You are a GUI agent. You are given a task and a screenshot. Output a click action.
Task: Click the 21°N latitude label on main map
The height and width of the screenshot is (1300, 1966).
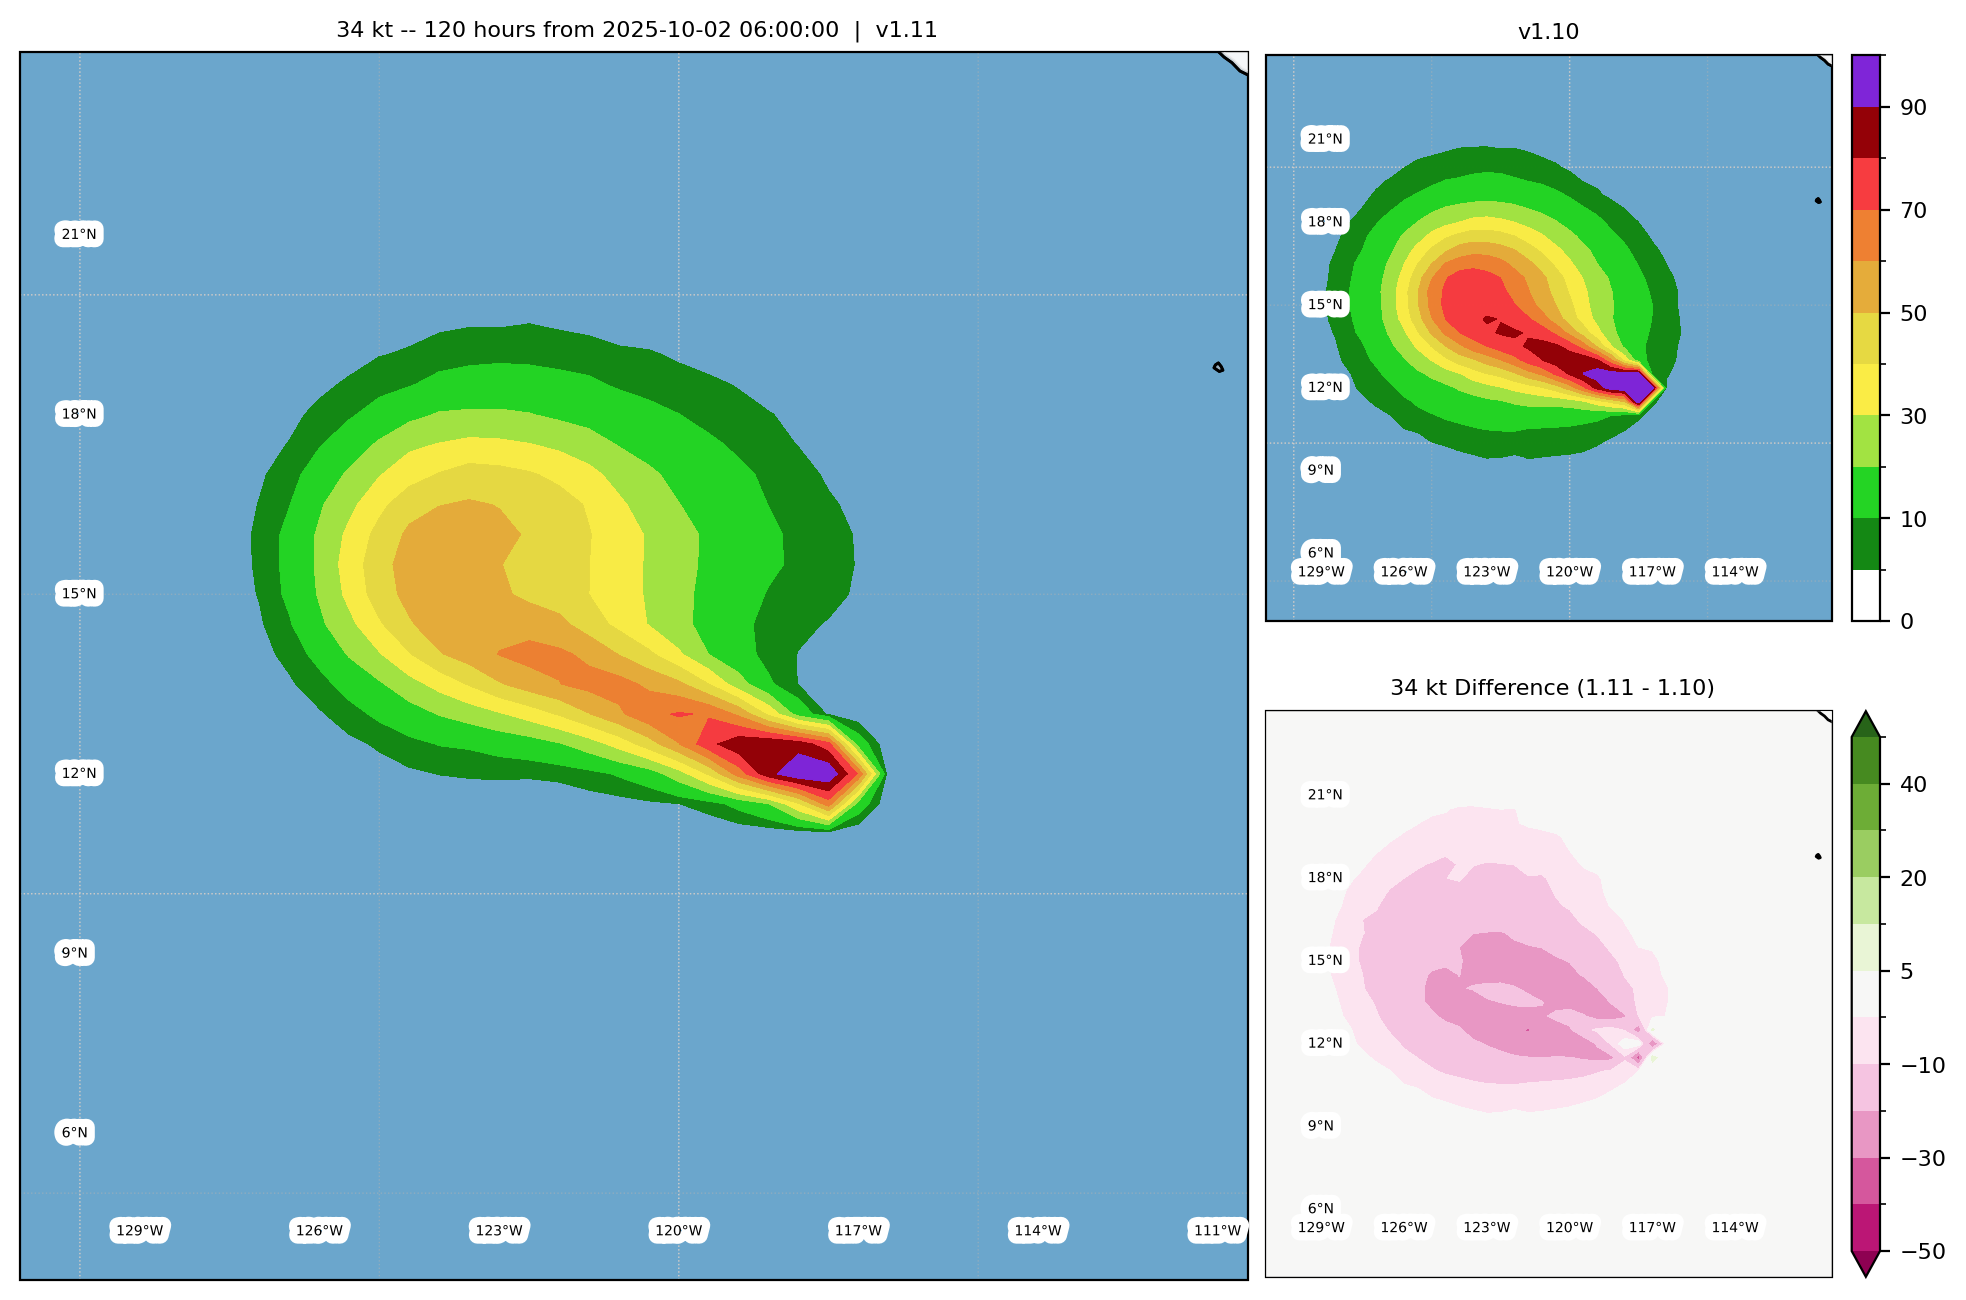click(79, 235)
